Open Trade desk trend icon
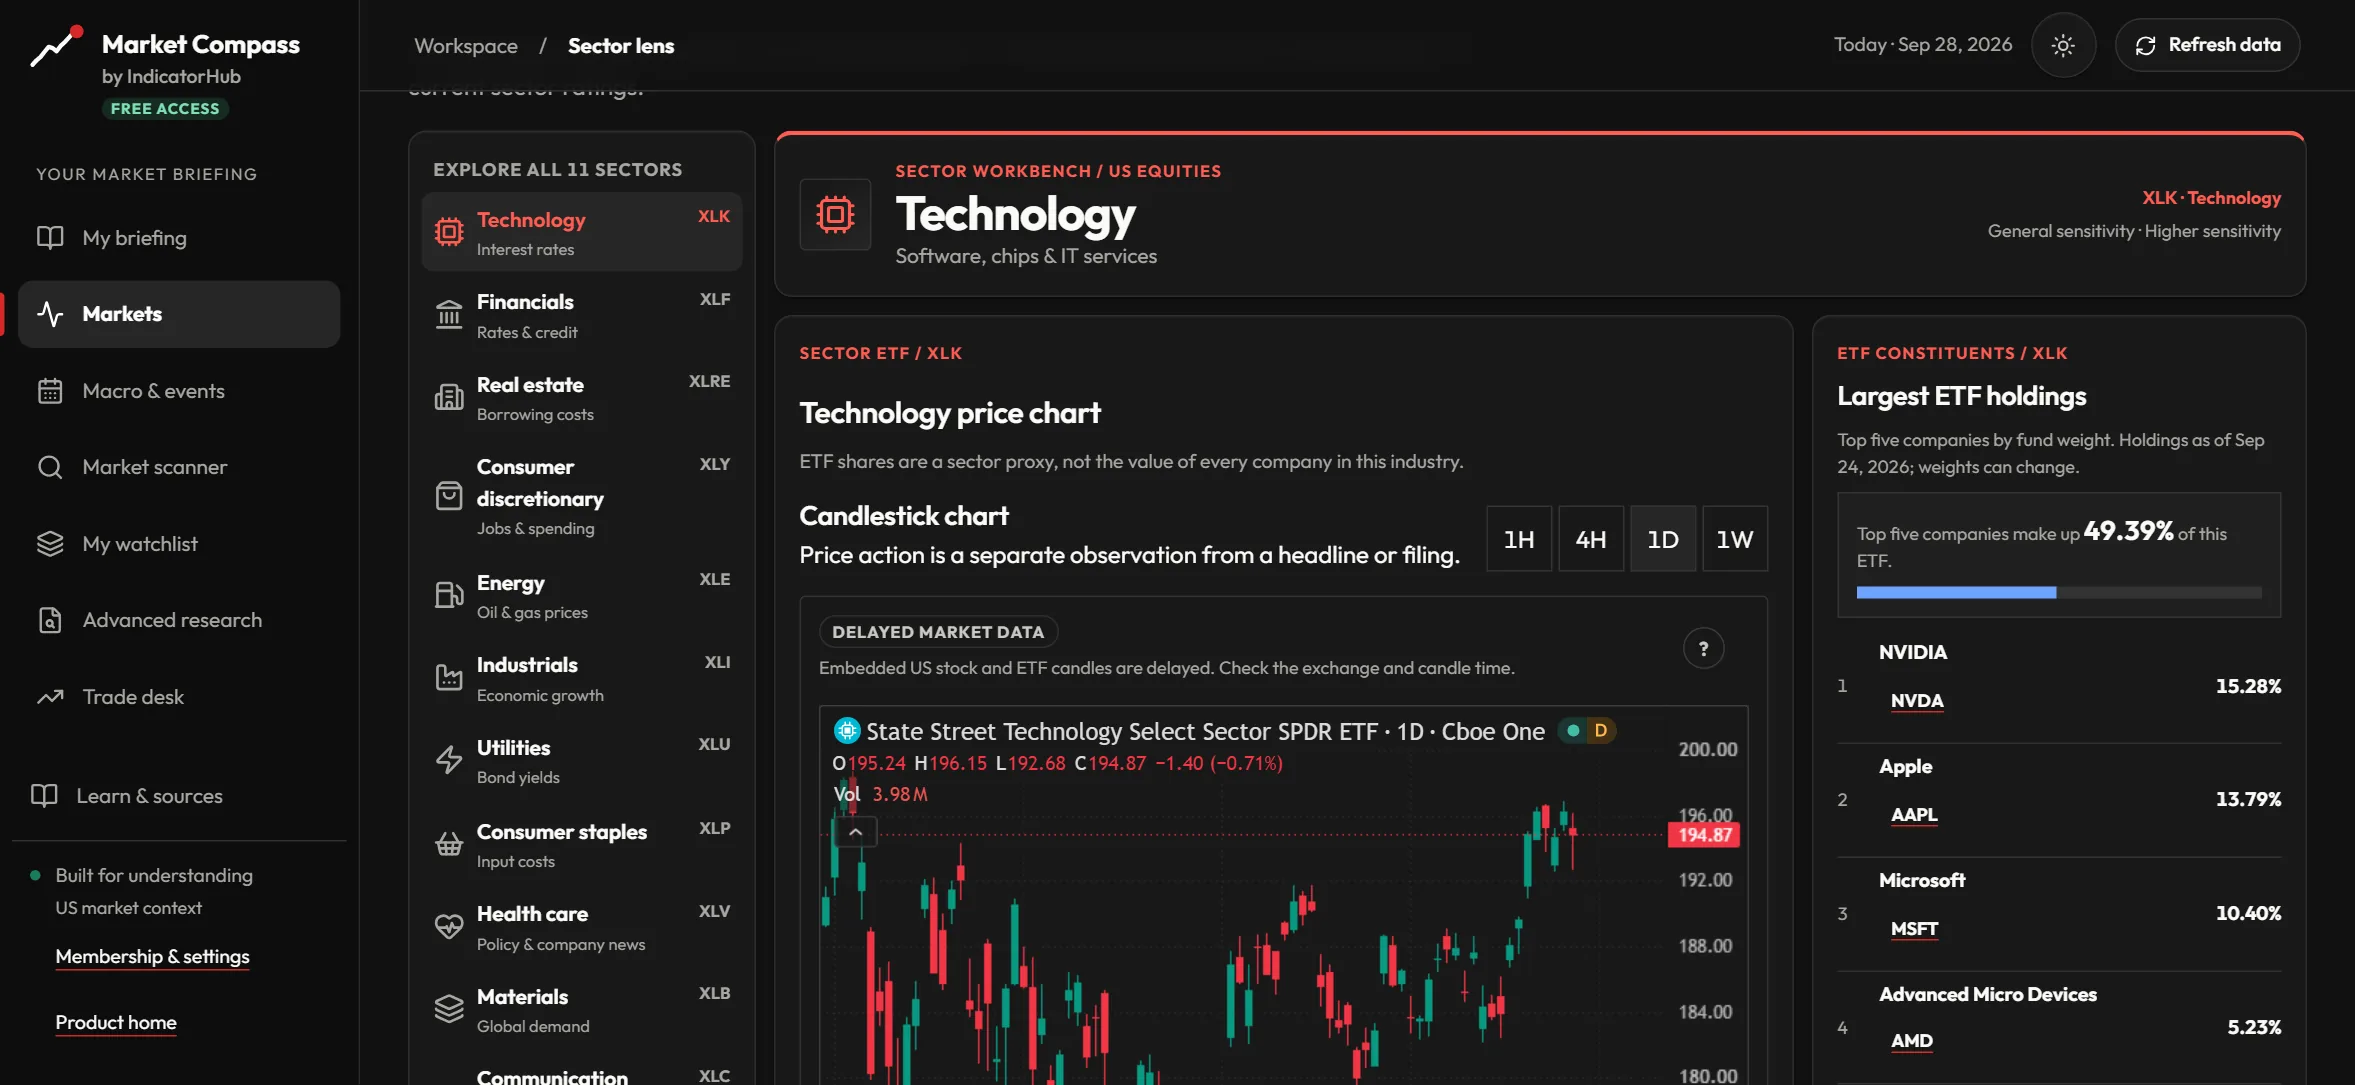The height and width of the screenshot is (1085, 2355). 50,697
